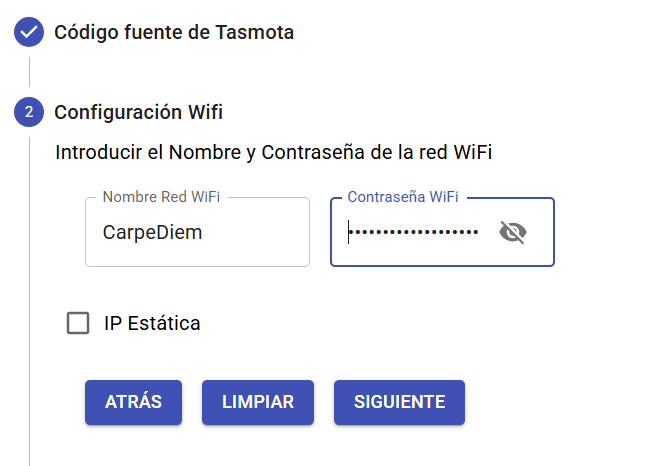This screenshot has width=666, height=466.
Task: Select the Configuración Wifi step title
Action: [x=138, y=112]
